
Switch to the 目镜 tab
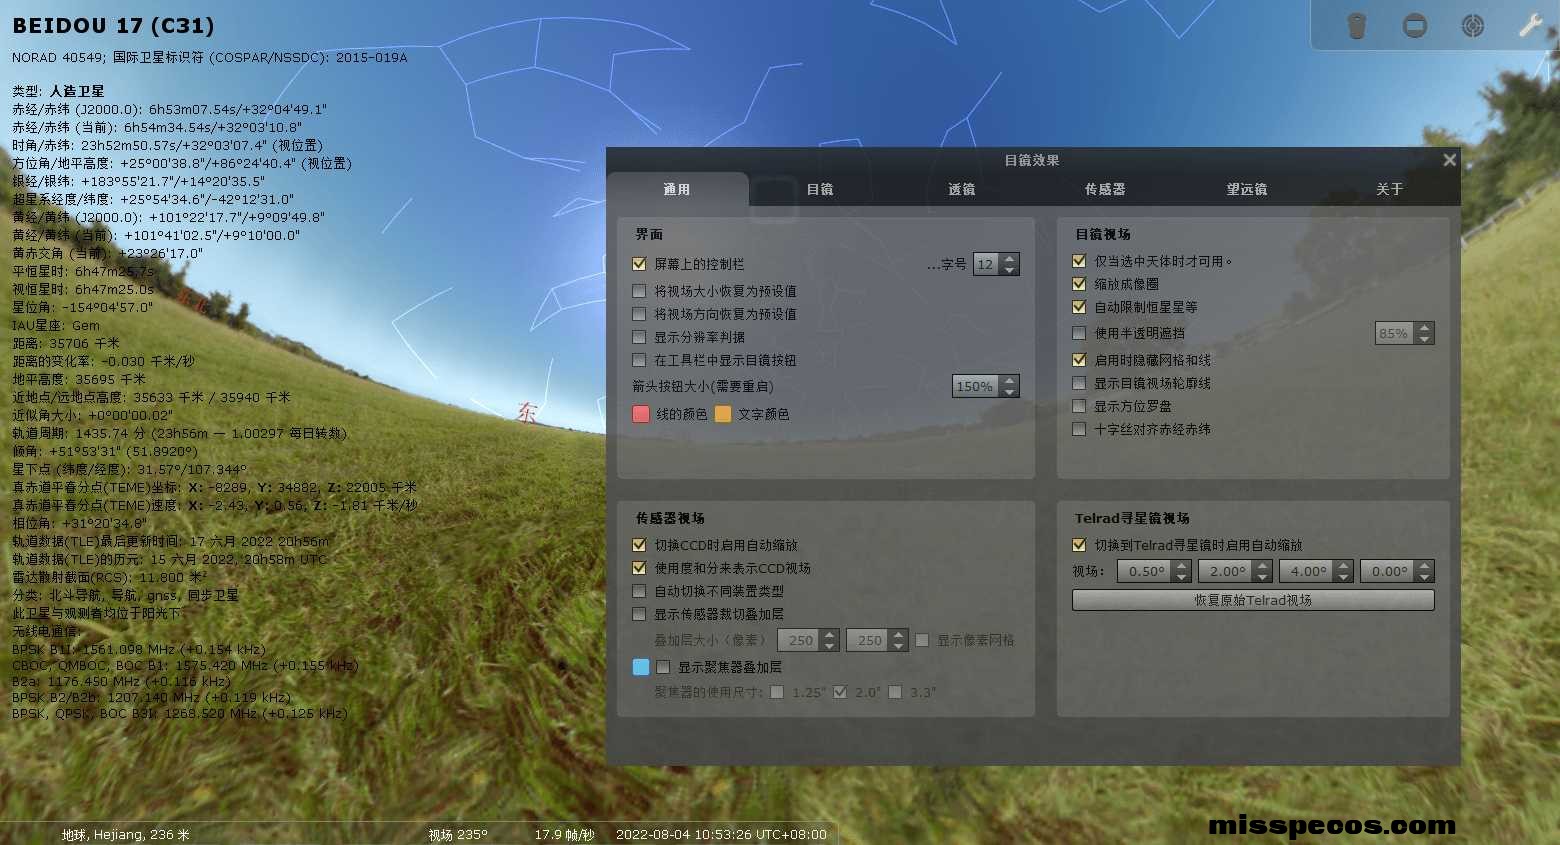820,189
